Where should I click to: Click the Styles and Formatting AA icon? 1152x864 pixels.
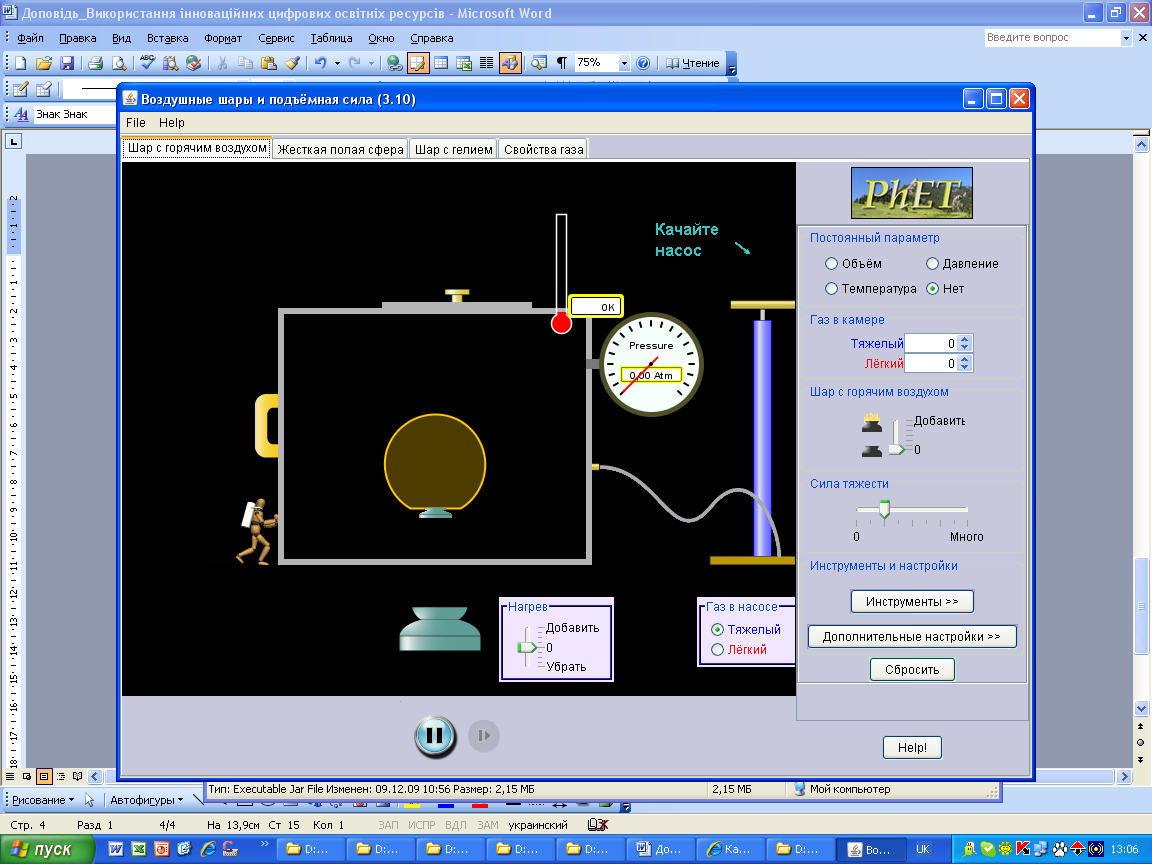(21, 114)
